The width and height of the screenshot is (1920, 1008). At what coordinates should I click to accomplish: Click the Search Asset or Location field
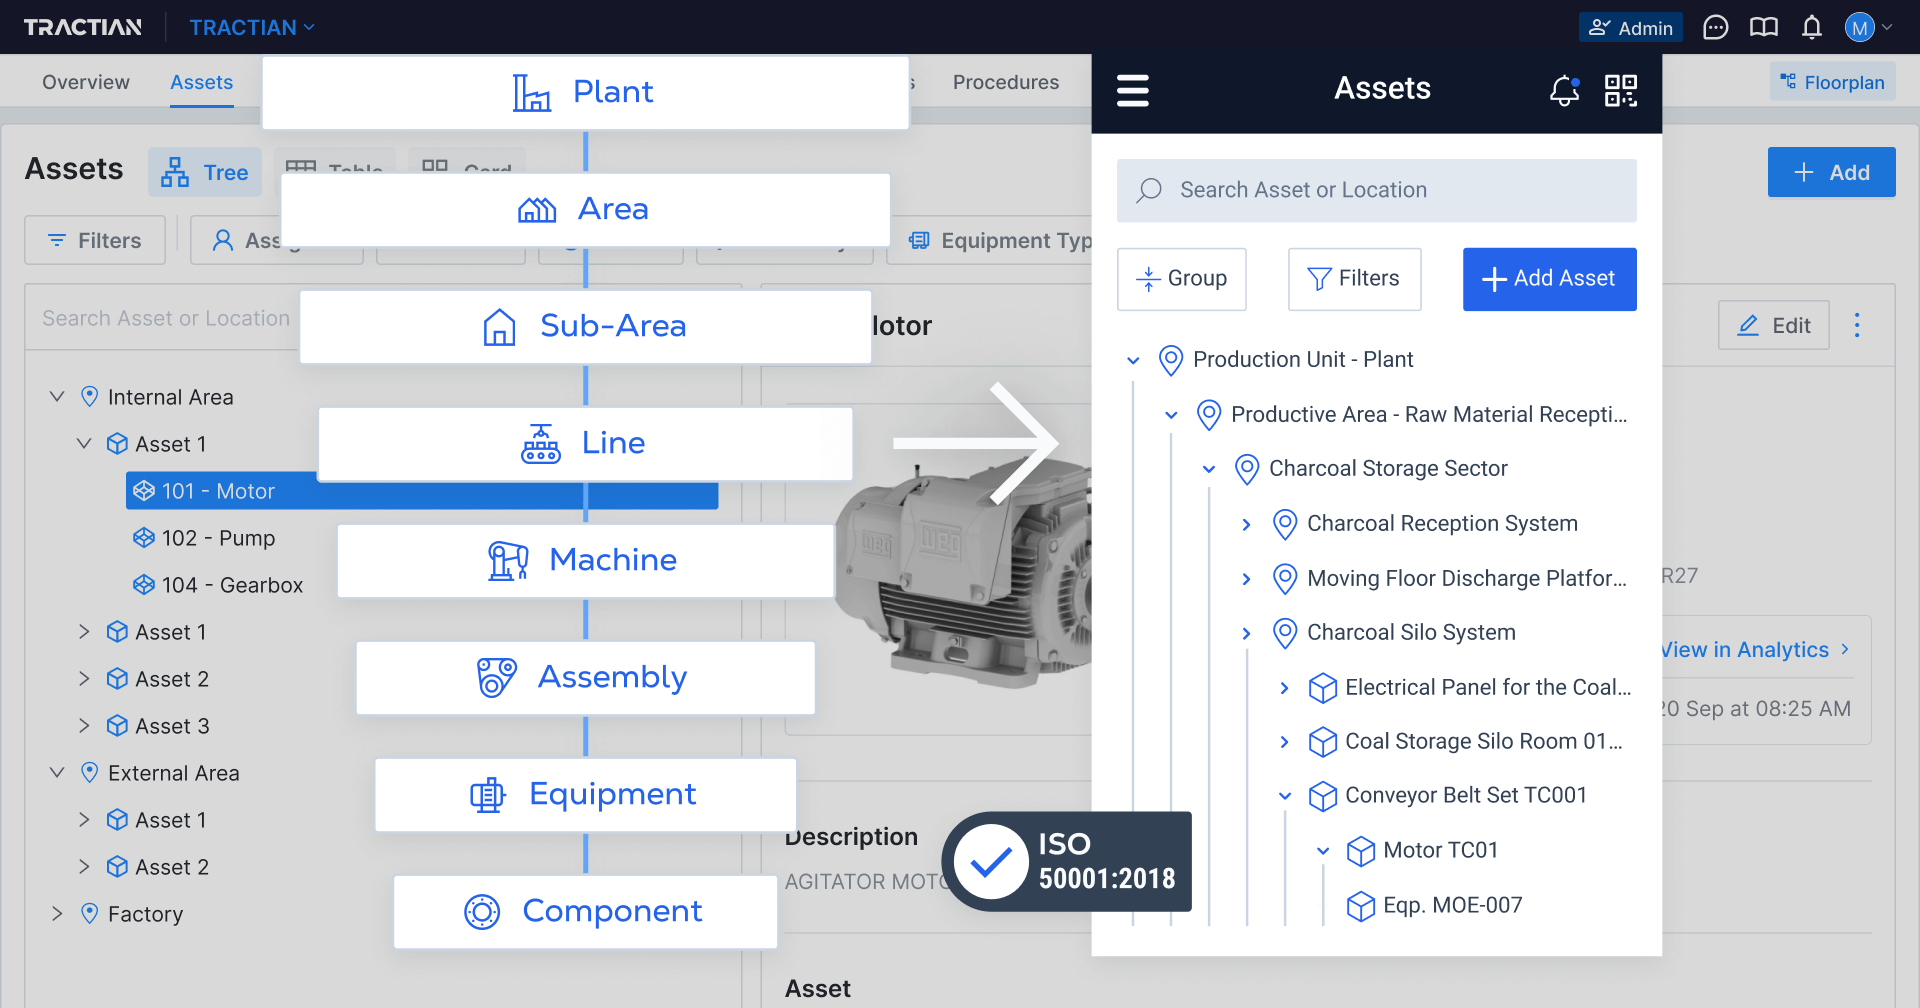pos(1377,190)
